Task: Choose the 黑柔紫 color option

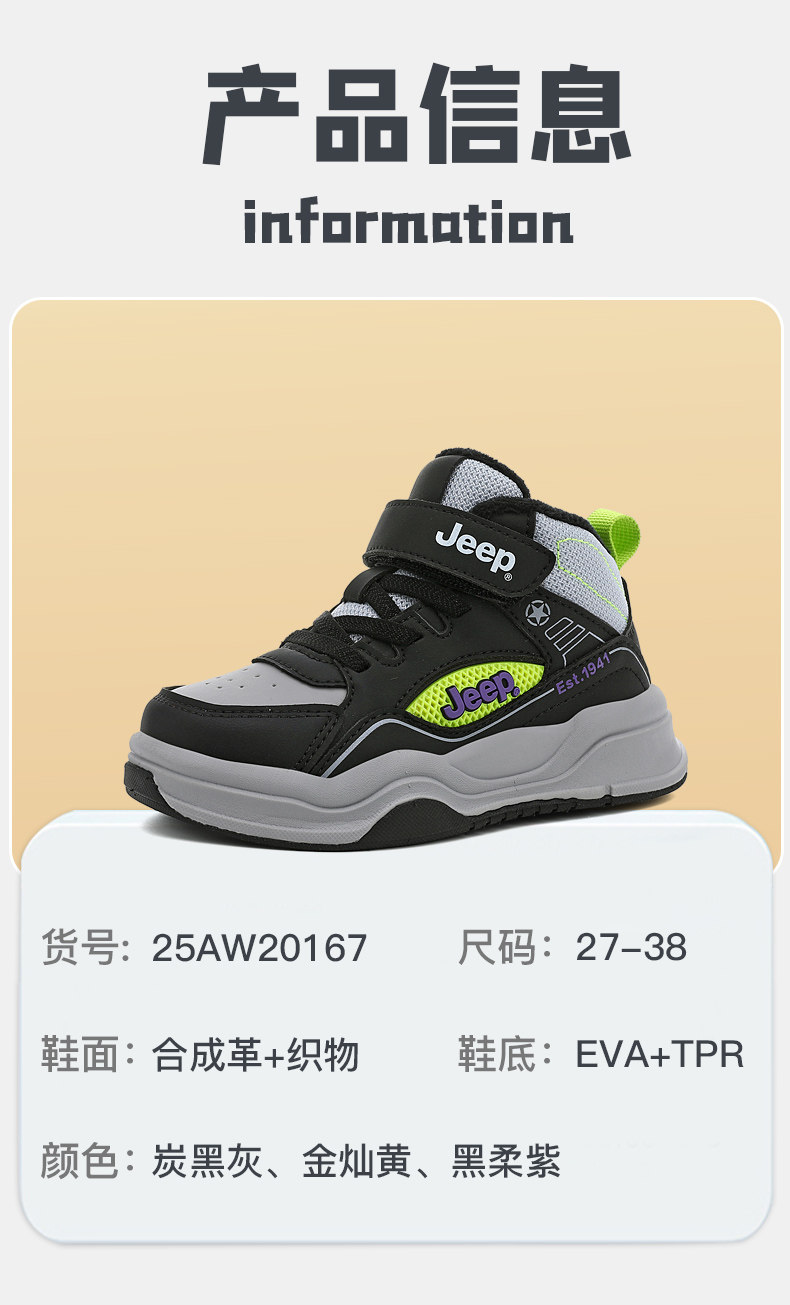Action: click(x=507, y=1162)
